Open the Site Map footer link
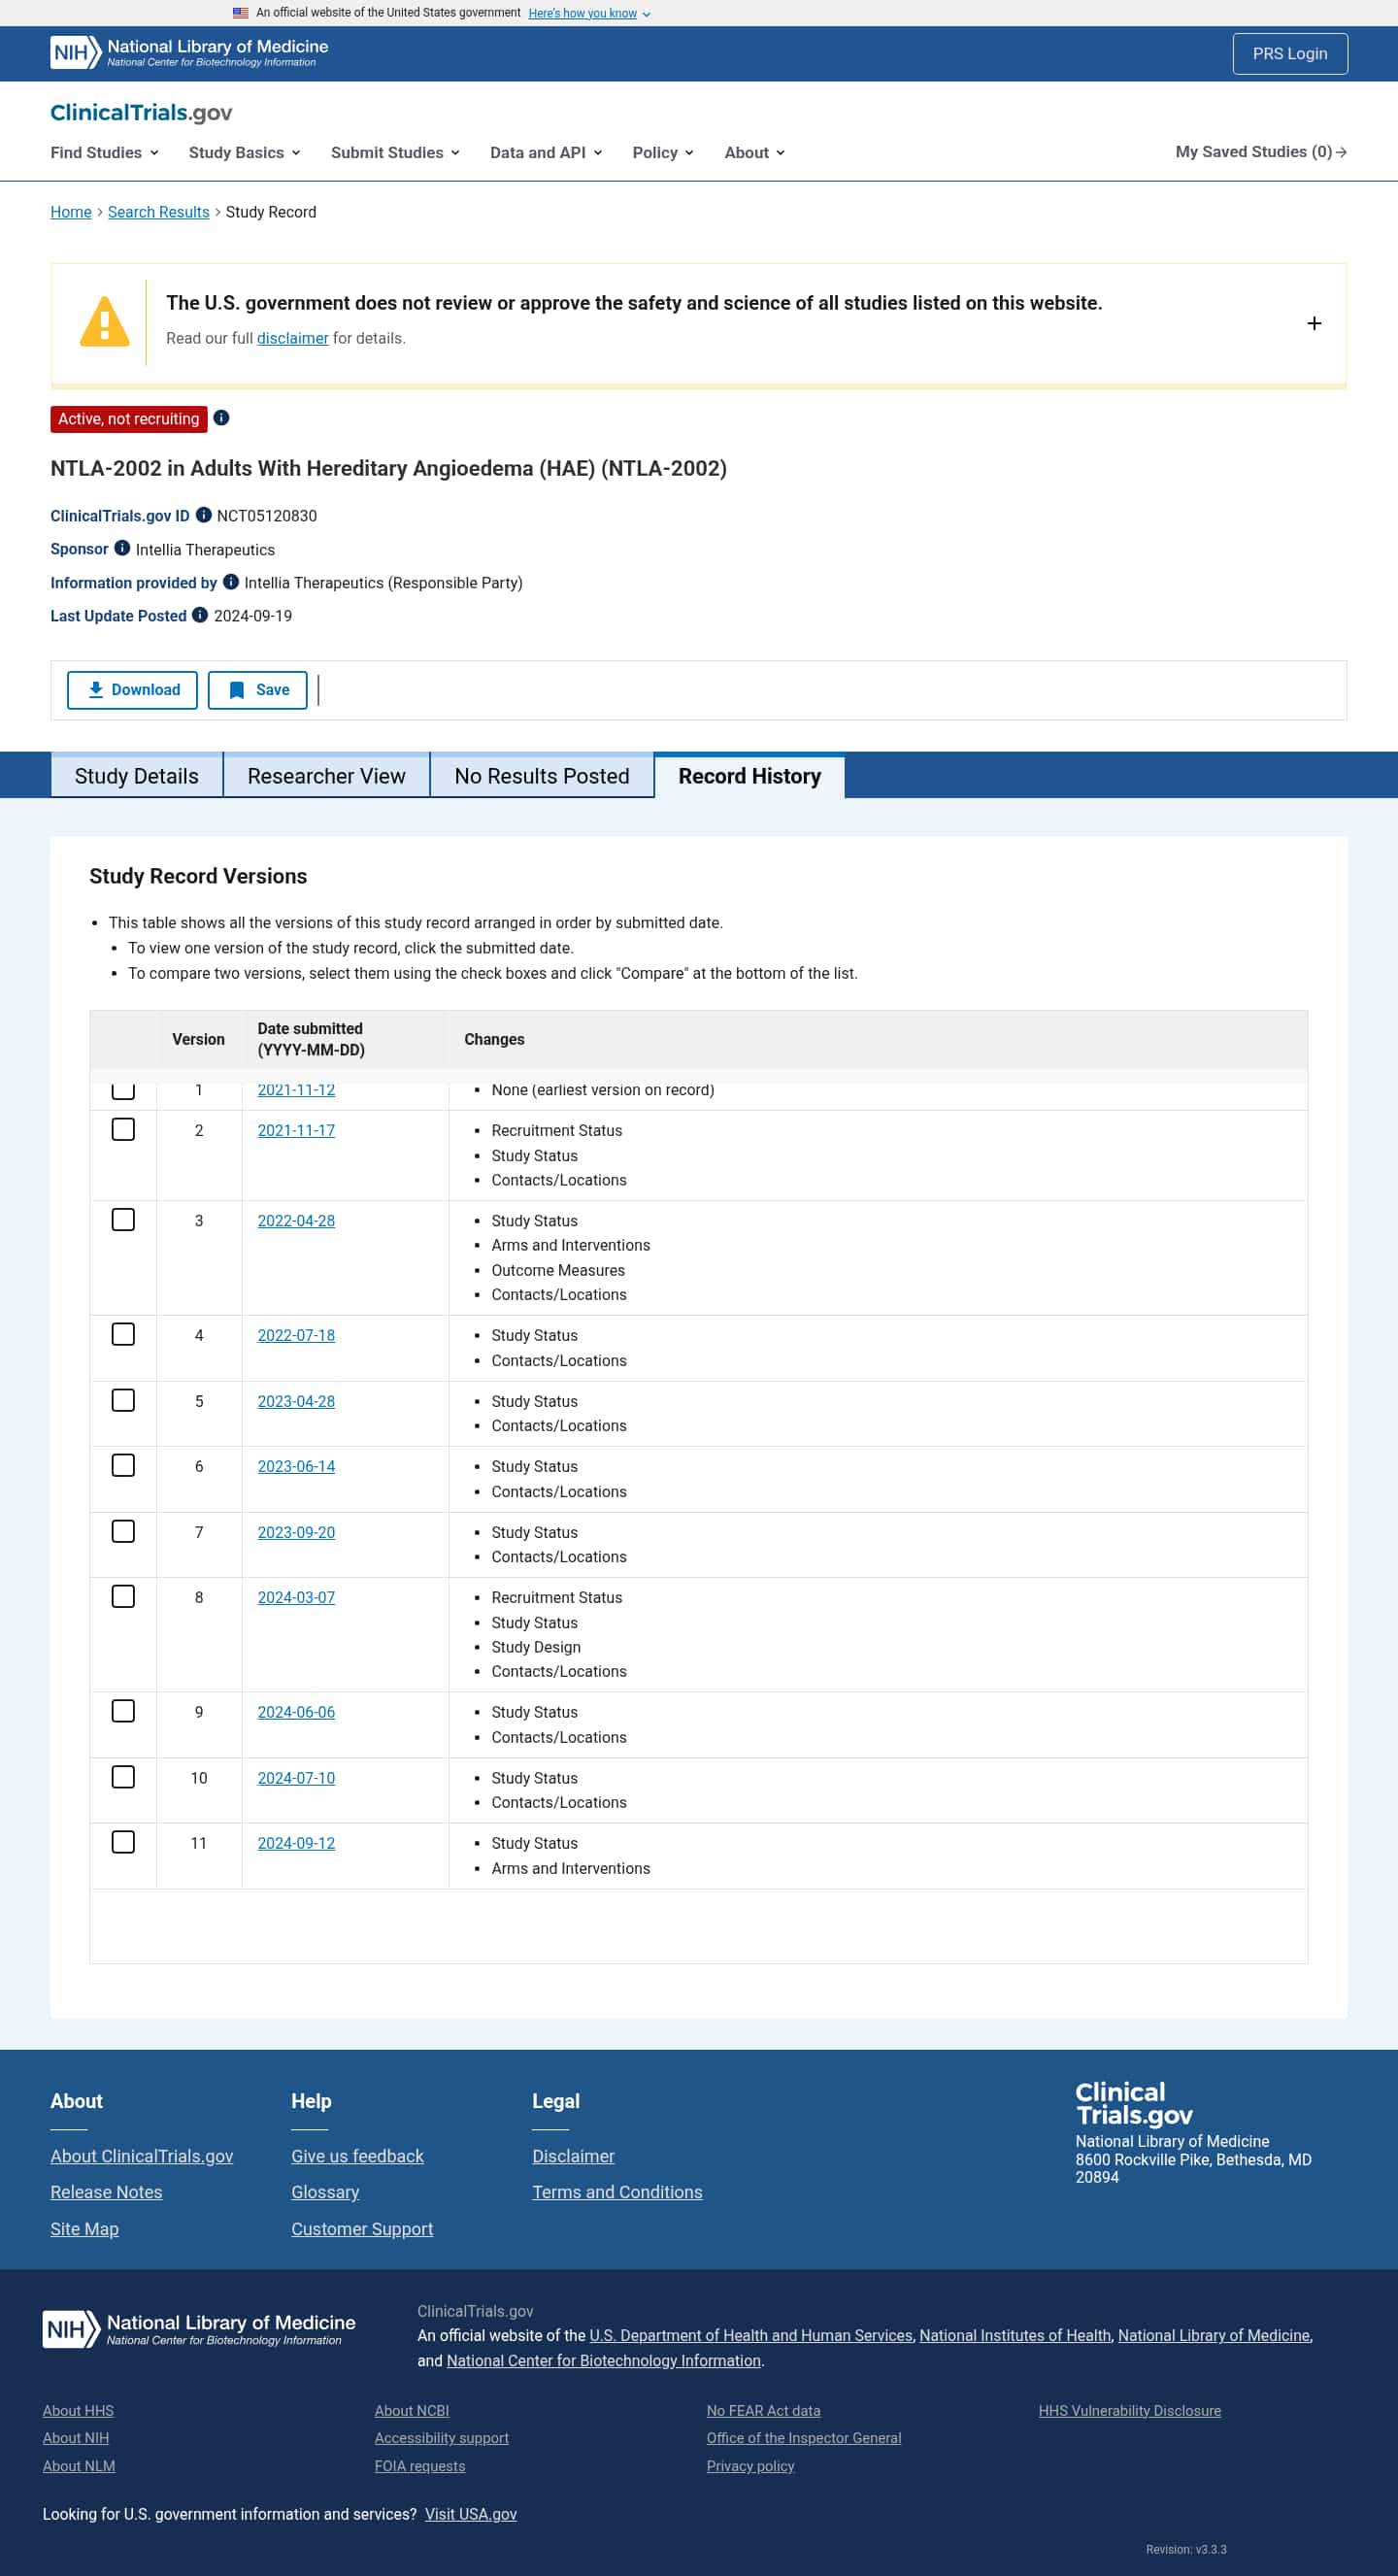This screenshot has width=1398, height=2576. (84, 2229)
